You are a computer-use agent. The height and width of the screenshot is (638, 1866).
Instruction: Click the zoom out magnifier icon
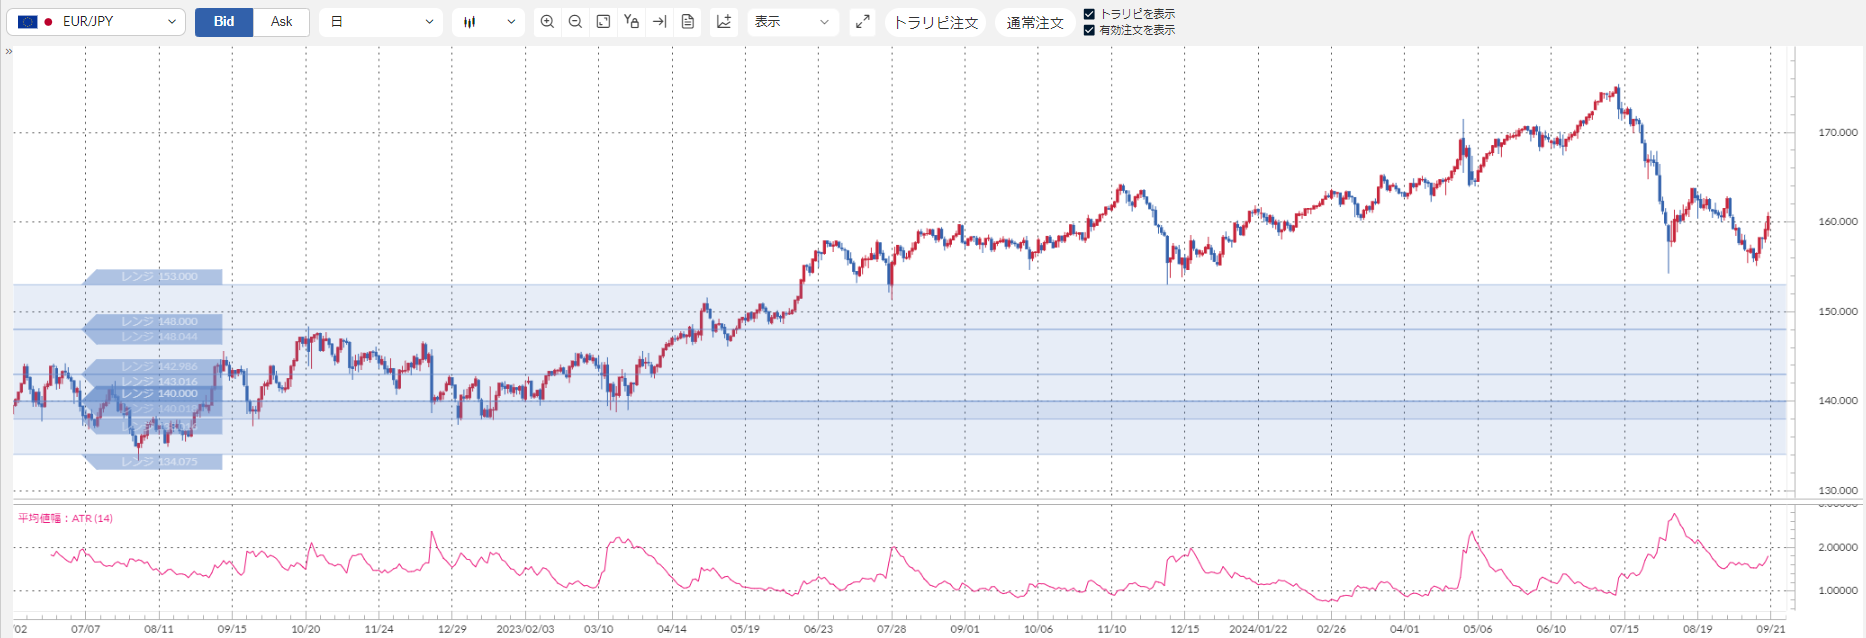click(x=575, y=22)
